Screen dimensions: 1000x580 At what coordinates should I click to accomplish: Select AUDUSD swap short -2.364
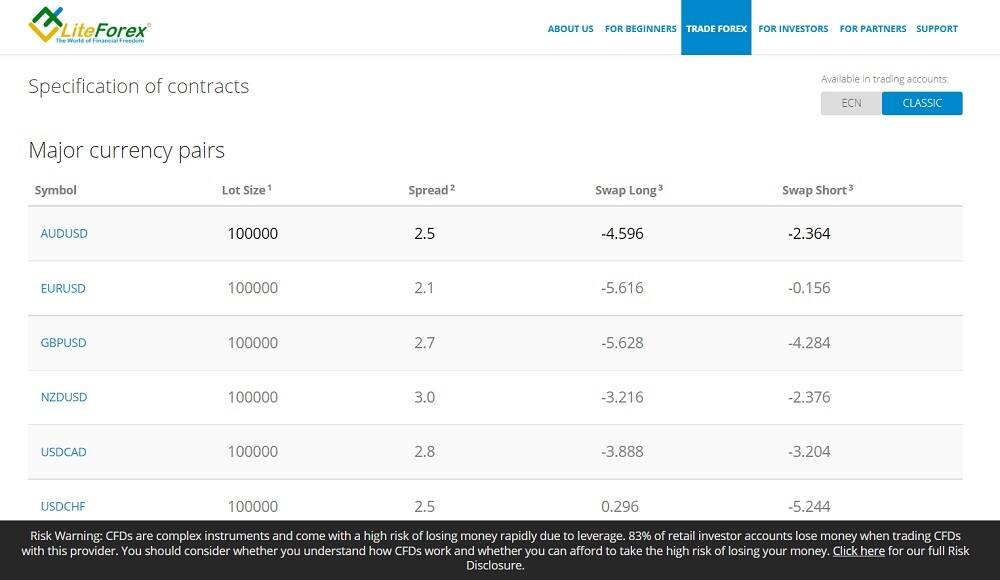pos(809,234)
